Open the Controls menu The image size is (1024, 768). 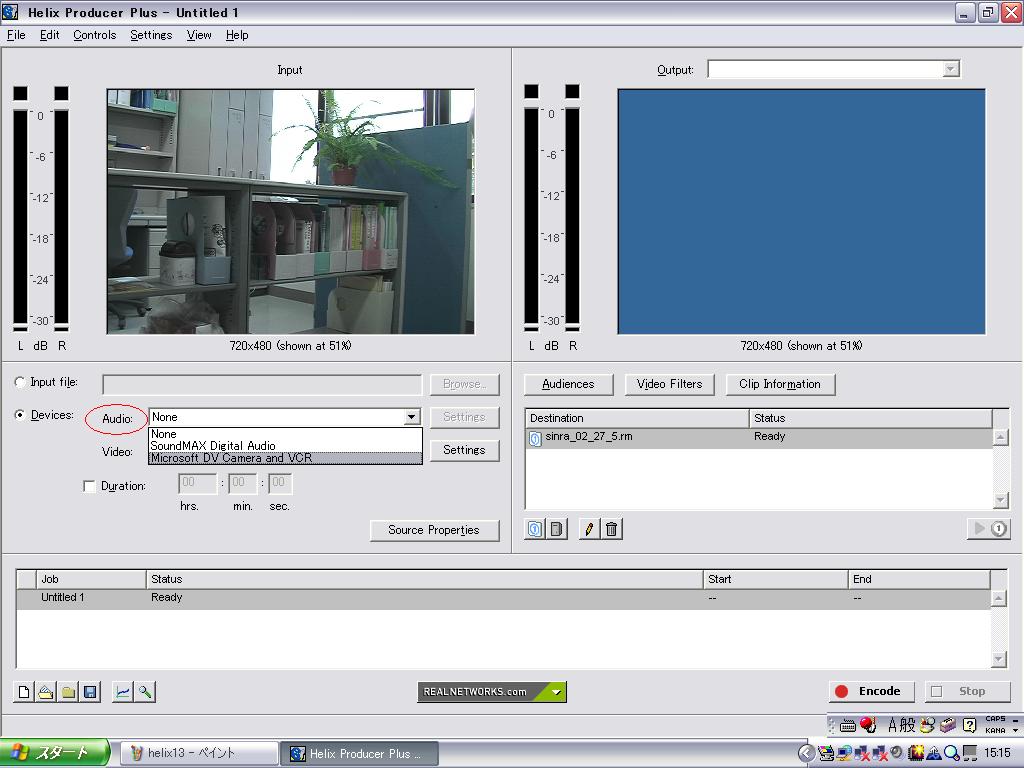click(95, 35)
